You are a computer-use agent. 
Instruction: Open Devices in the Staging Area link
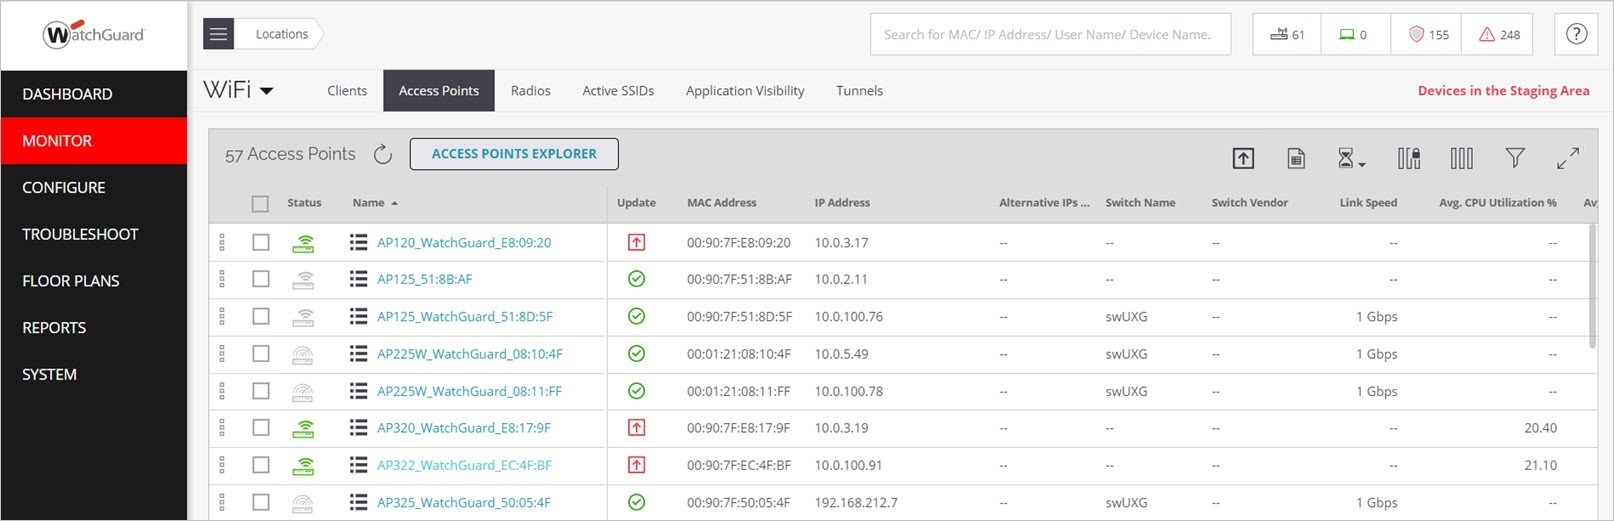click(x=1503, y=91)
